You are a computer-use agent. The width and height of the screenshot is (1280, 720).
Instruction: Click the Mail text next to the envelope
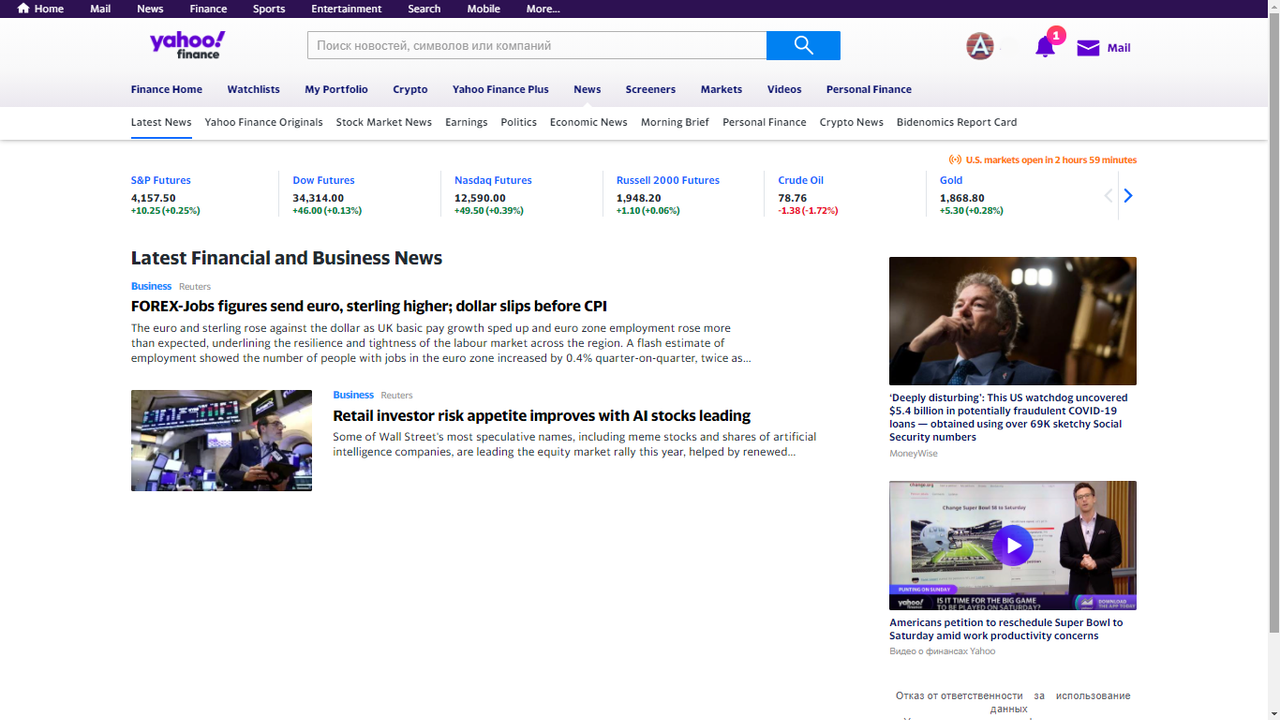coord(1119,48)
